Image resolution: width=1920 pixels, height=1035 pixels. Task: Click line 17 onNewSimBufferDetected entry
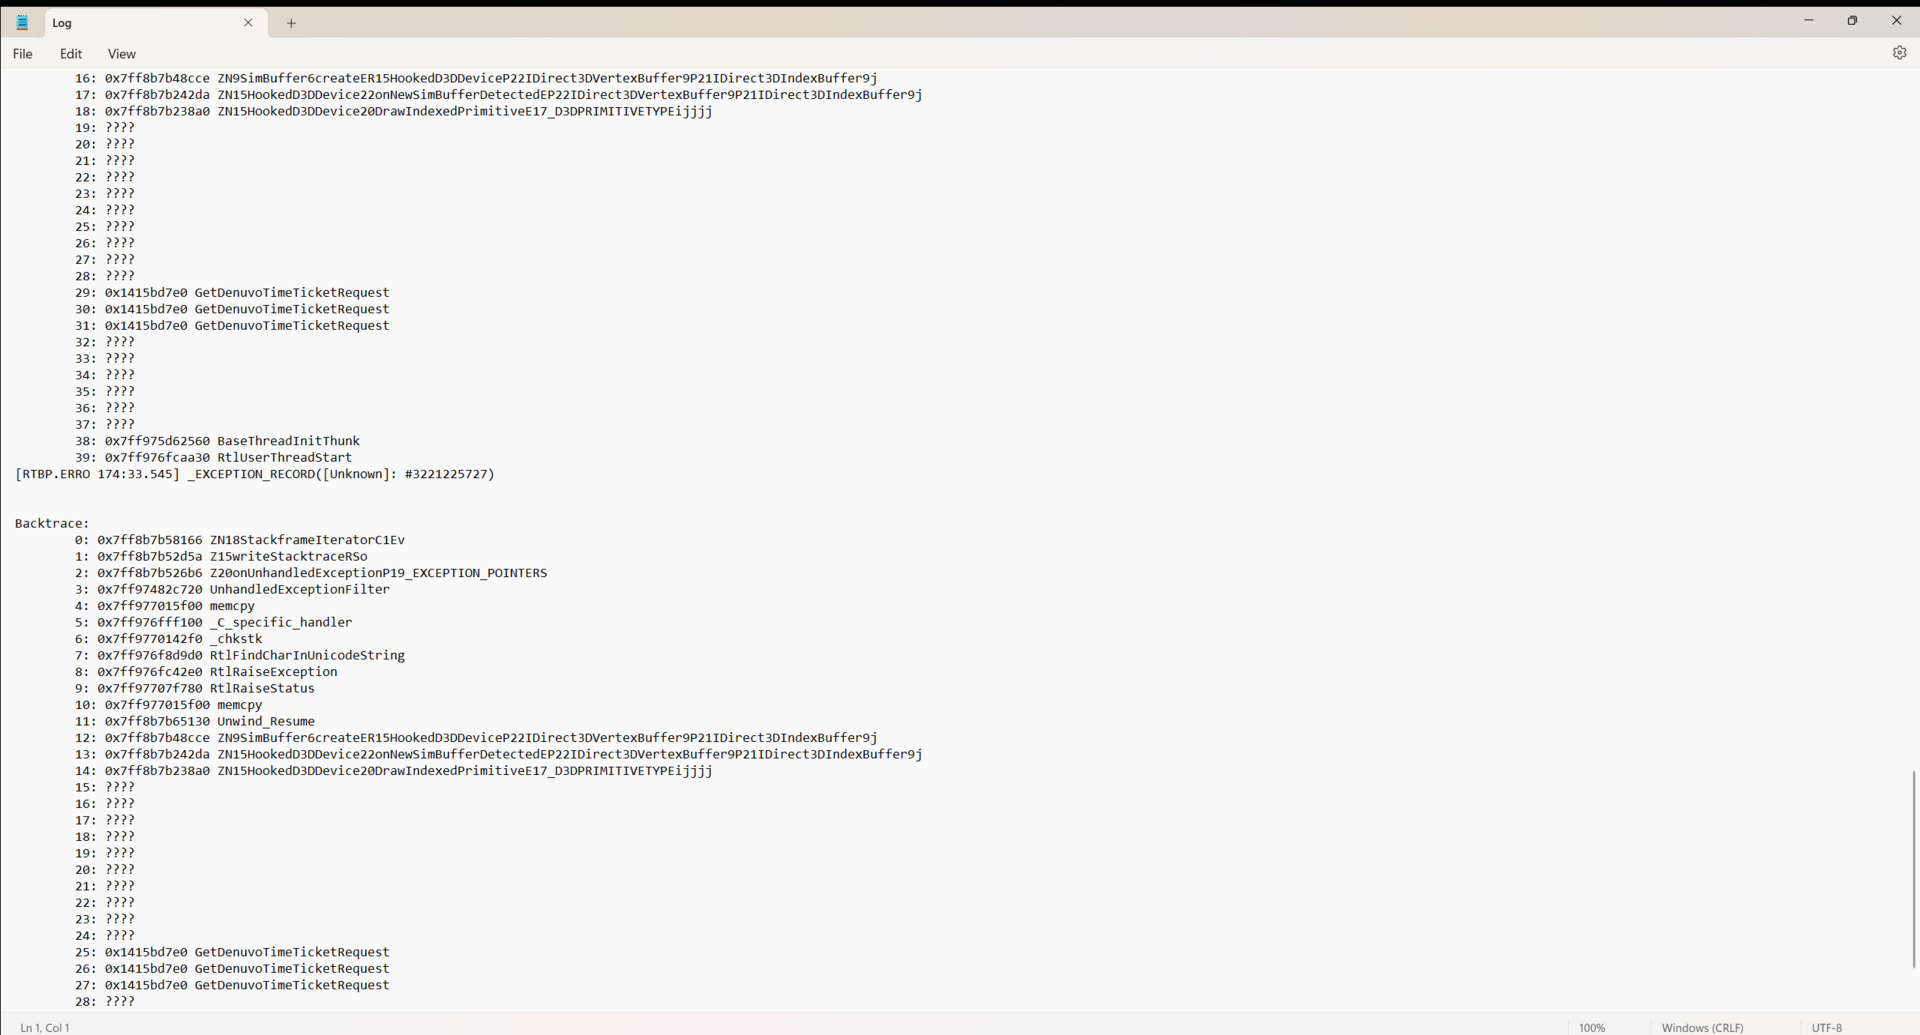click(x=499, y=95)
